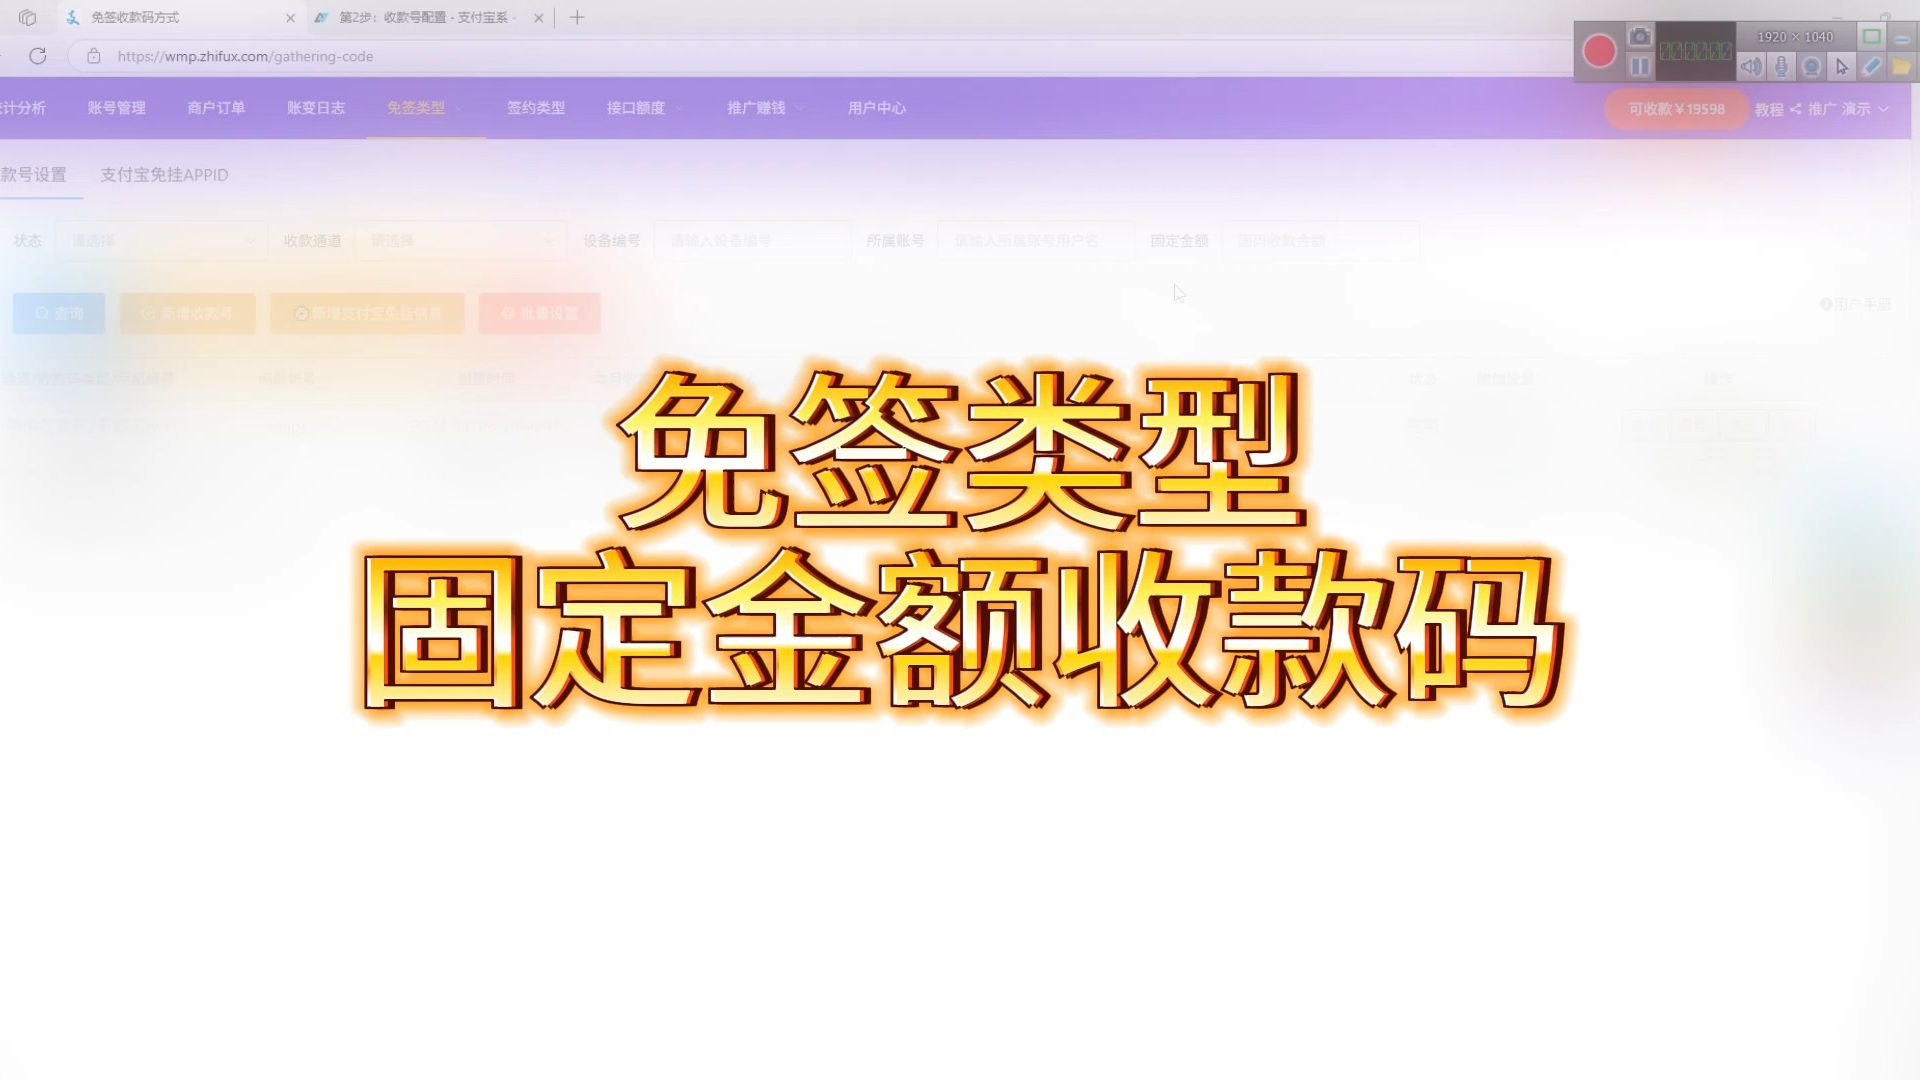This screenshot has height=1080, width=1920.
Task: Close the 第2步：收款号配置 tab
Action: click(x=539, y=18)
